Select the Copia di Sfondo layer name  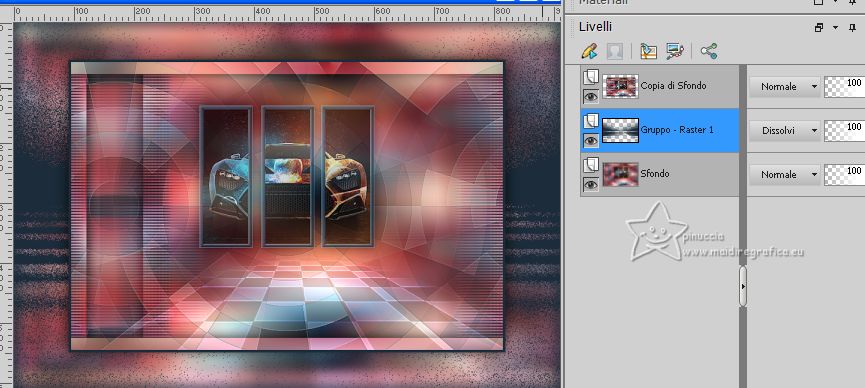(x=673, y=86)
